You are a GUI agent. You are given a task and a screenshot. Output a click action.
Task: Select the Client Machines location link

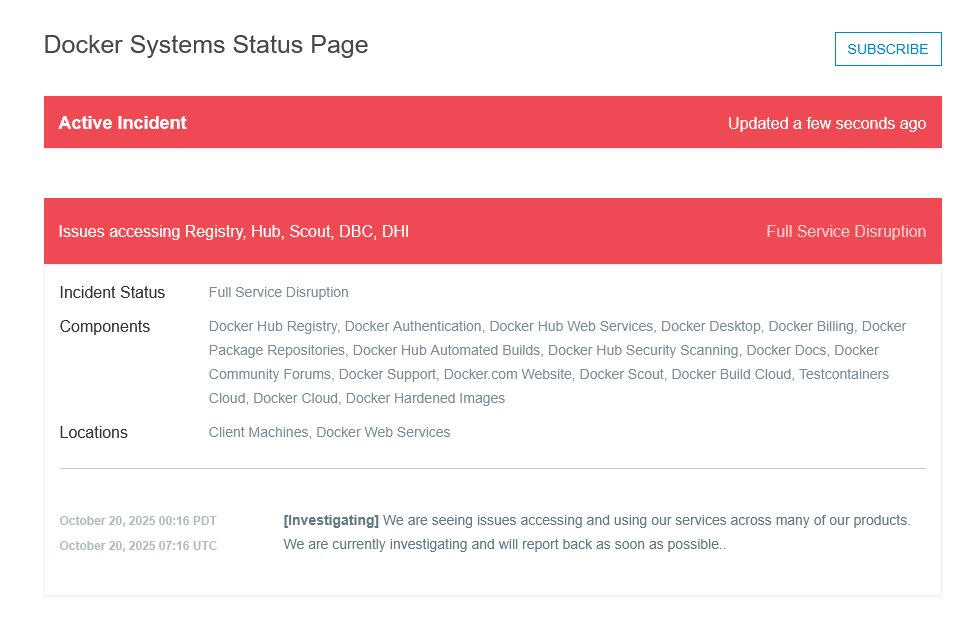[x=258, y=432]
